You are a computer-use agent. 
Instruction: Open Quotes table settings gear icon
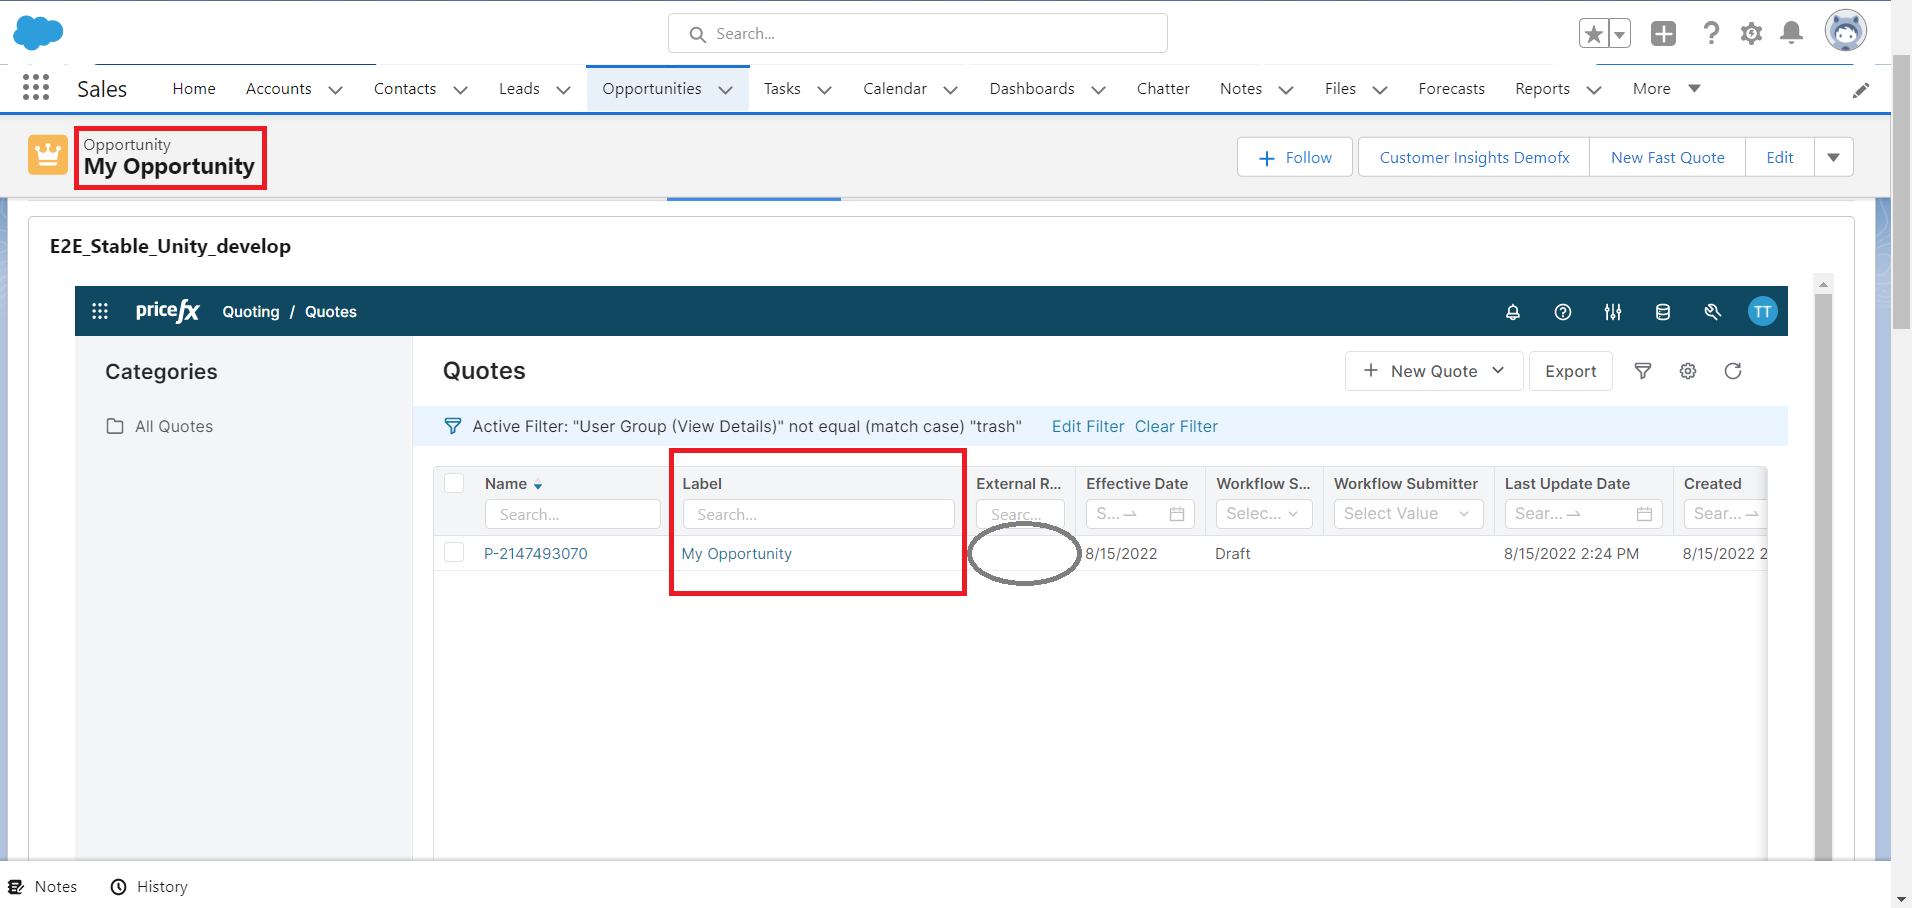1687,371
